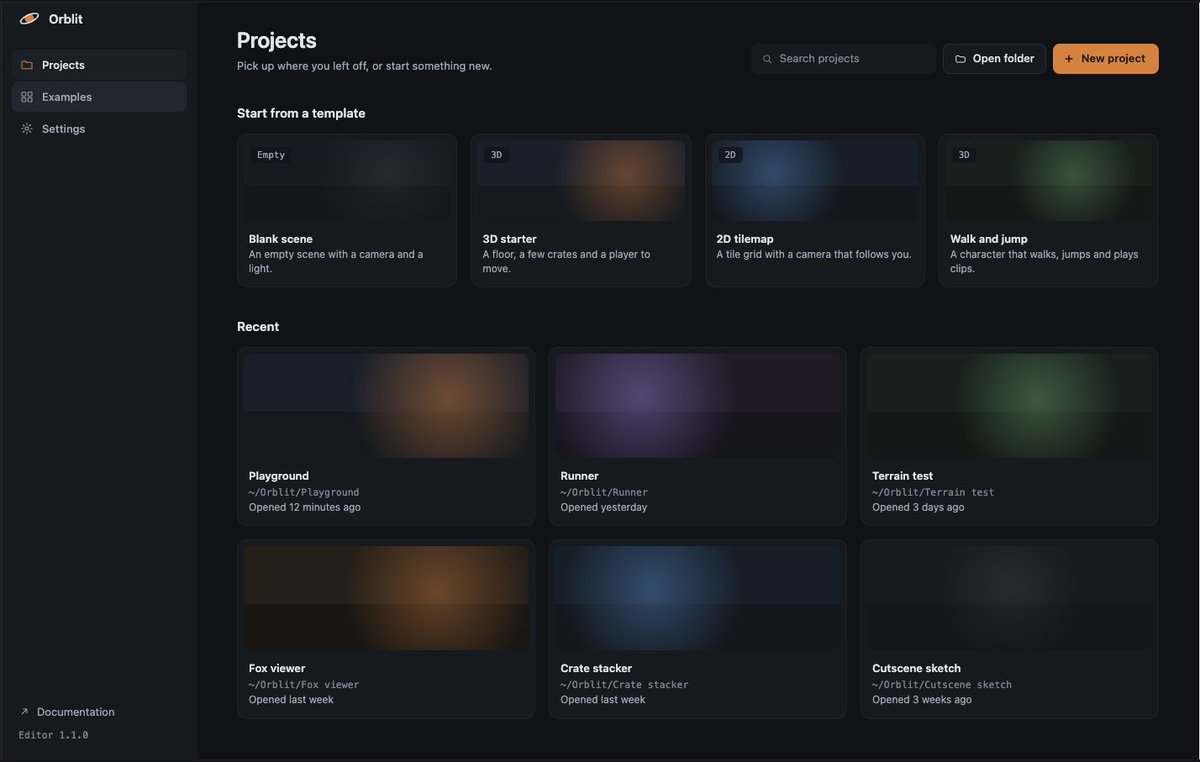The width and height of the screenshot is (1200, 762).
Task: Click the Playground project title
Action: tap(279, 476)
